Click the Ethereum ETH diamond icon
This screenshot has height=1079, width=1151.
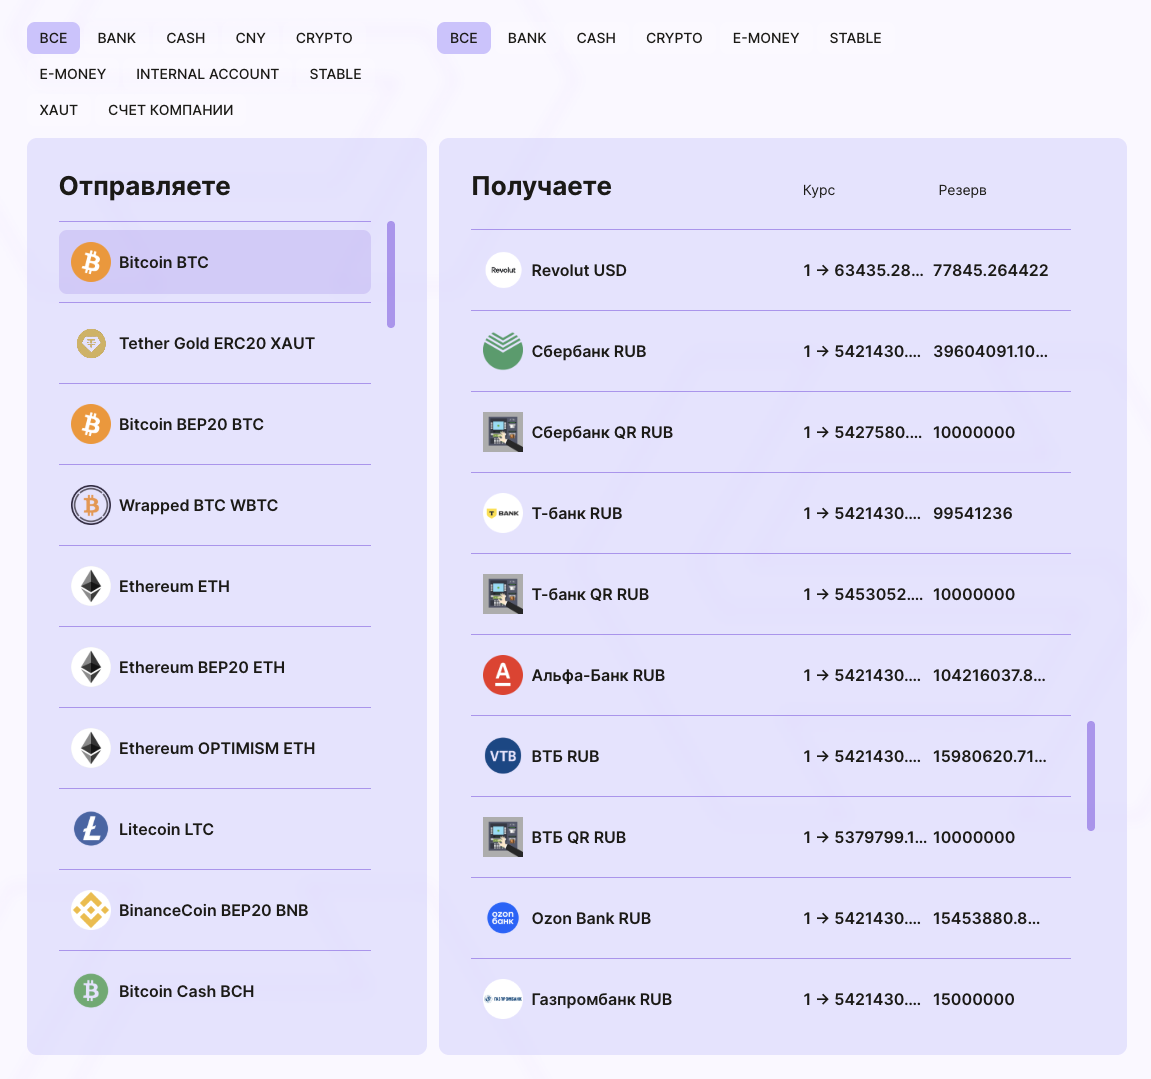(x=91, y=586)
